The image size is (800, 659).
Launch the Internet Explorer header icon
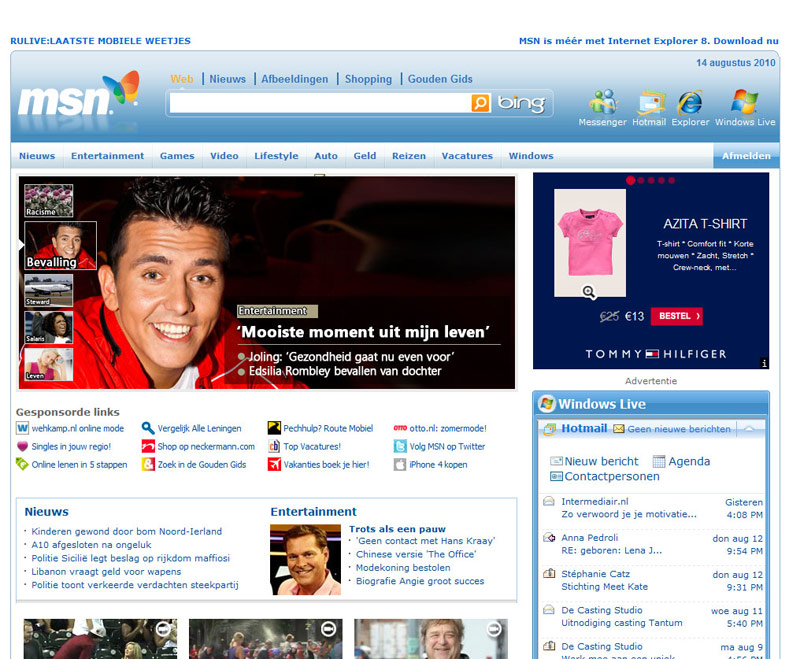point(690,102)
